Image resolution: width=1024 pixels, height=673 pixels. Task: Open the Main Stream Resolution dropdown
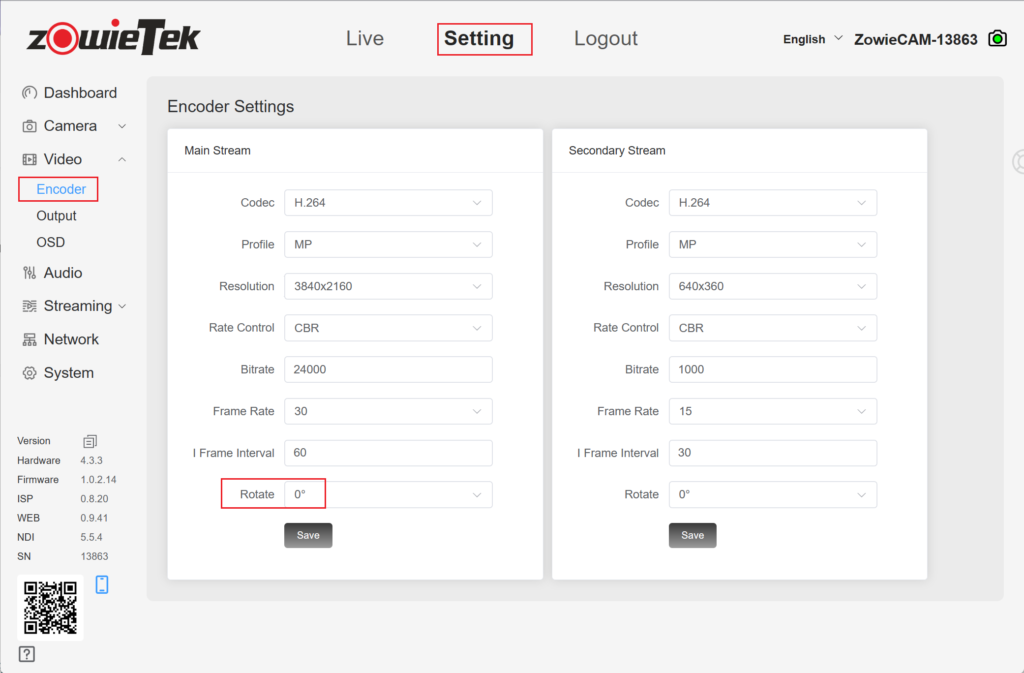(388, 286)
